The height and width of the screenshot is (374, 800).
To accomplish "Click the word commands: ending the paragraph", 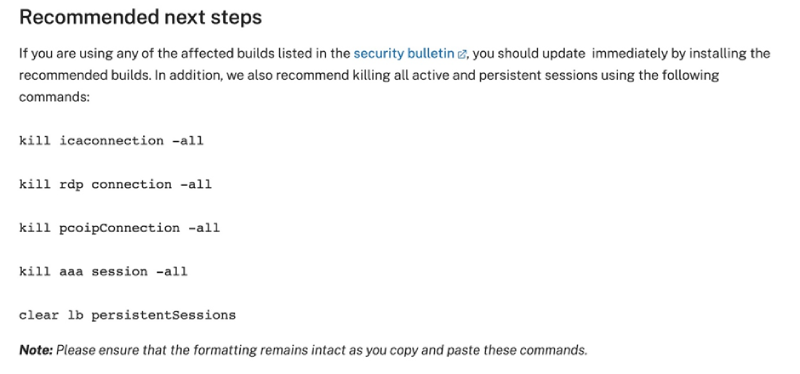I will pos(54,97).
